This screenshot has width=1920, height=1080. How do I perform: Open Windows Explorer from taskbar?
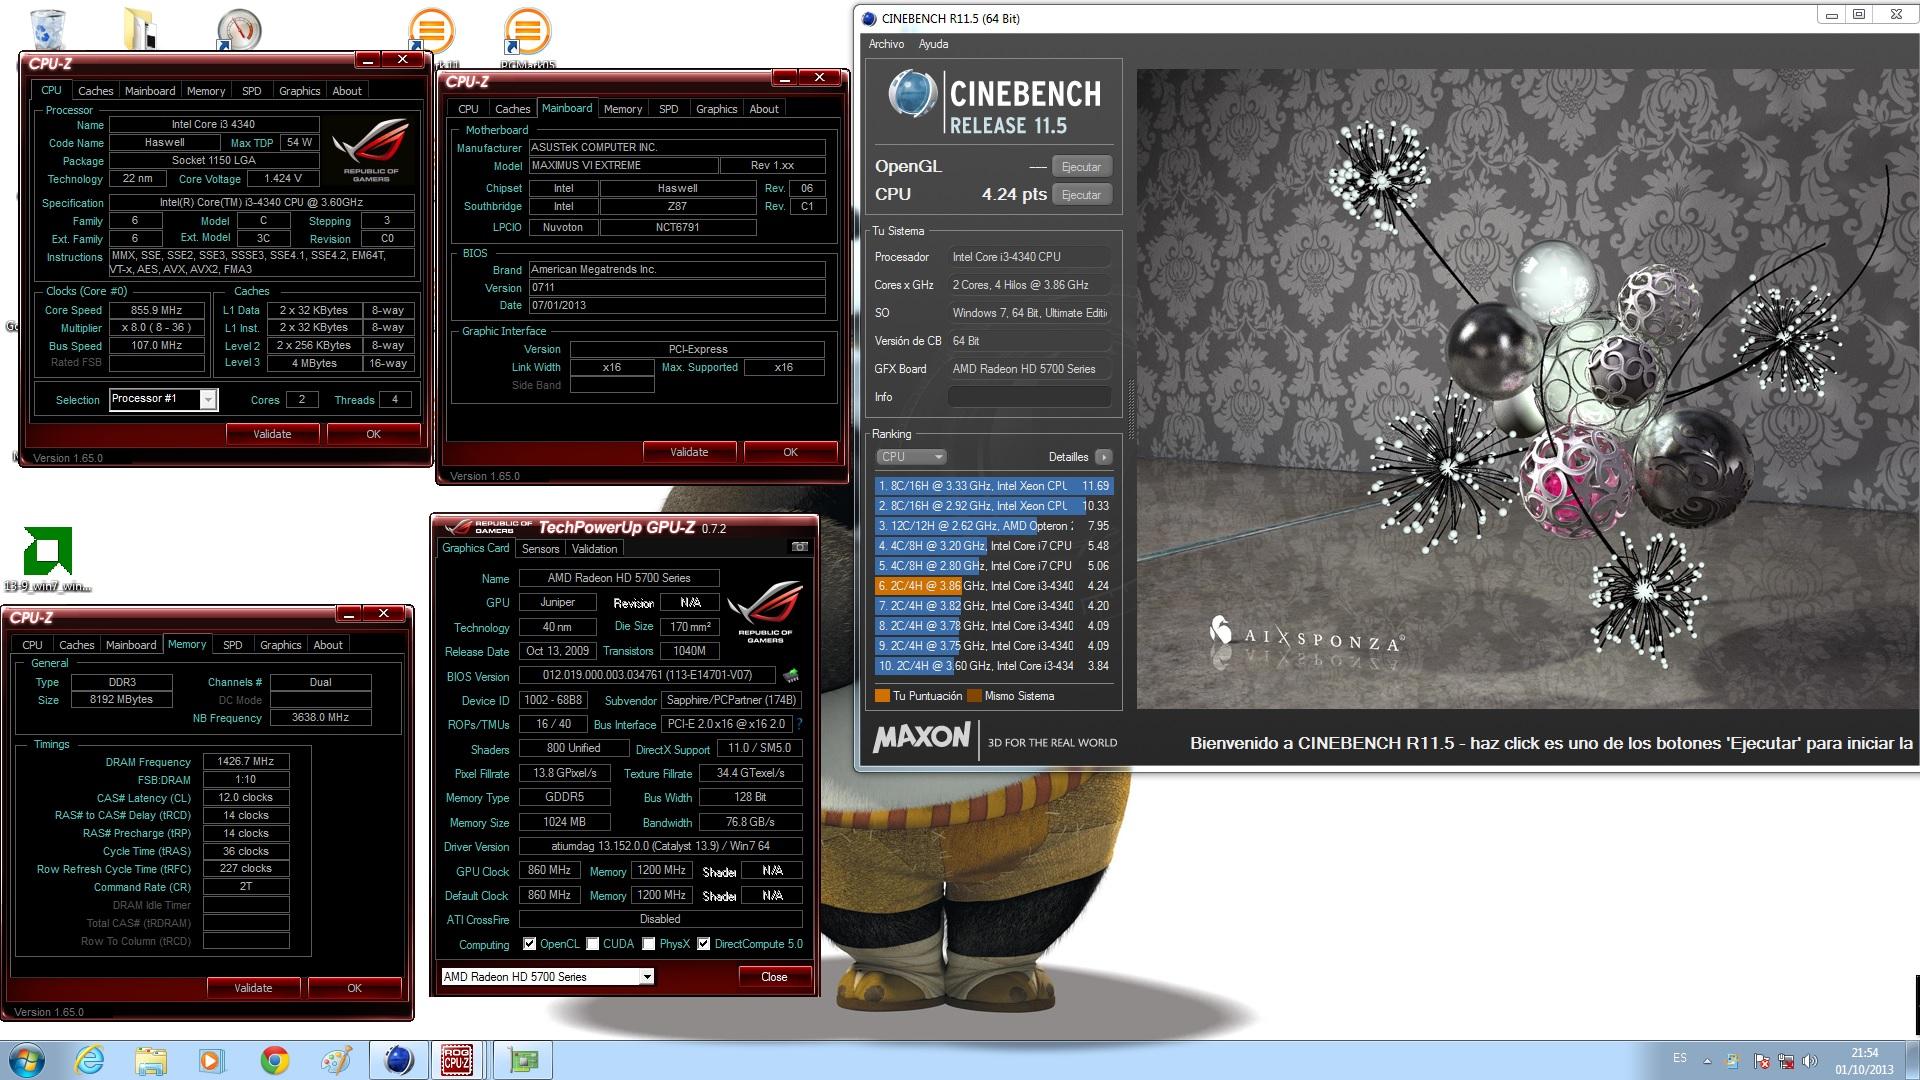151,1060
